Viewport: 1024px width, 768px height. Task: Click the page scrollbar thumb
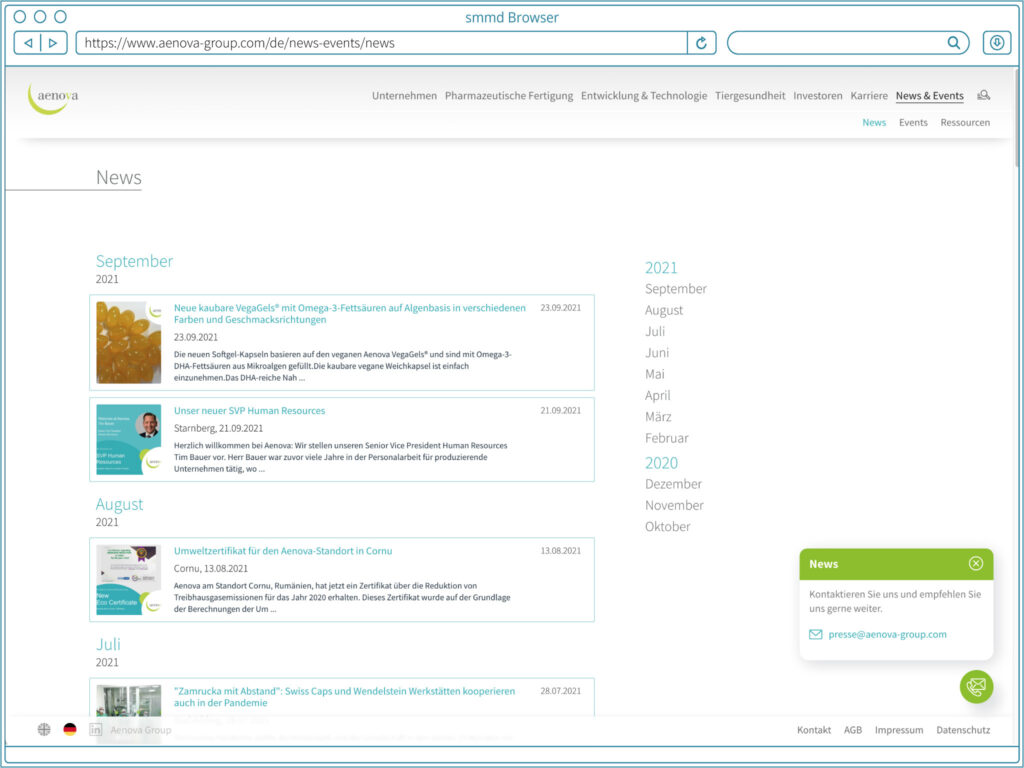(1016, 118)
